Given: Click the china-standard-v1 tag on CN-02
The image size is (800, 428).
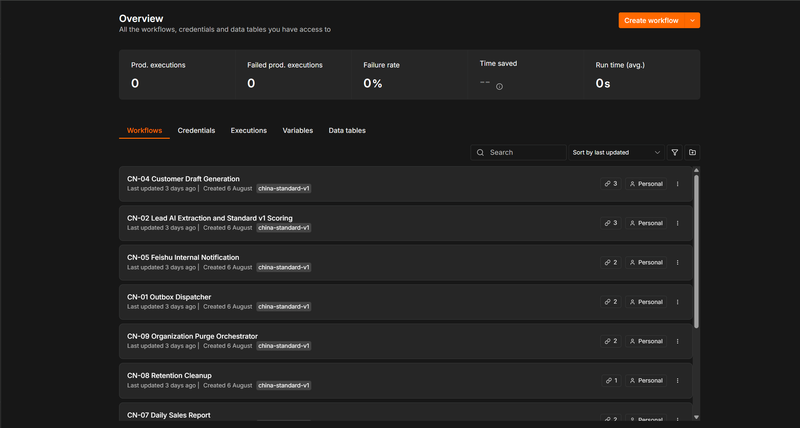Looking at the screenshot, I should click(x=284, y=228).
